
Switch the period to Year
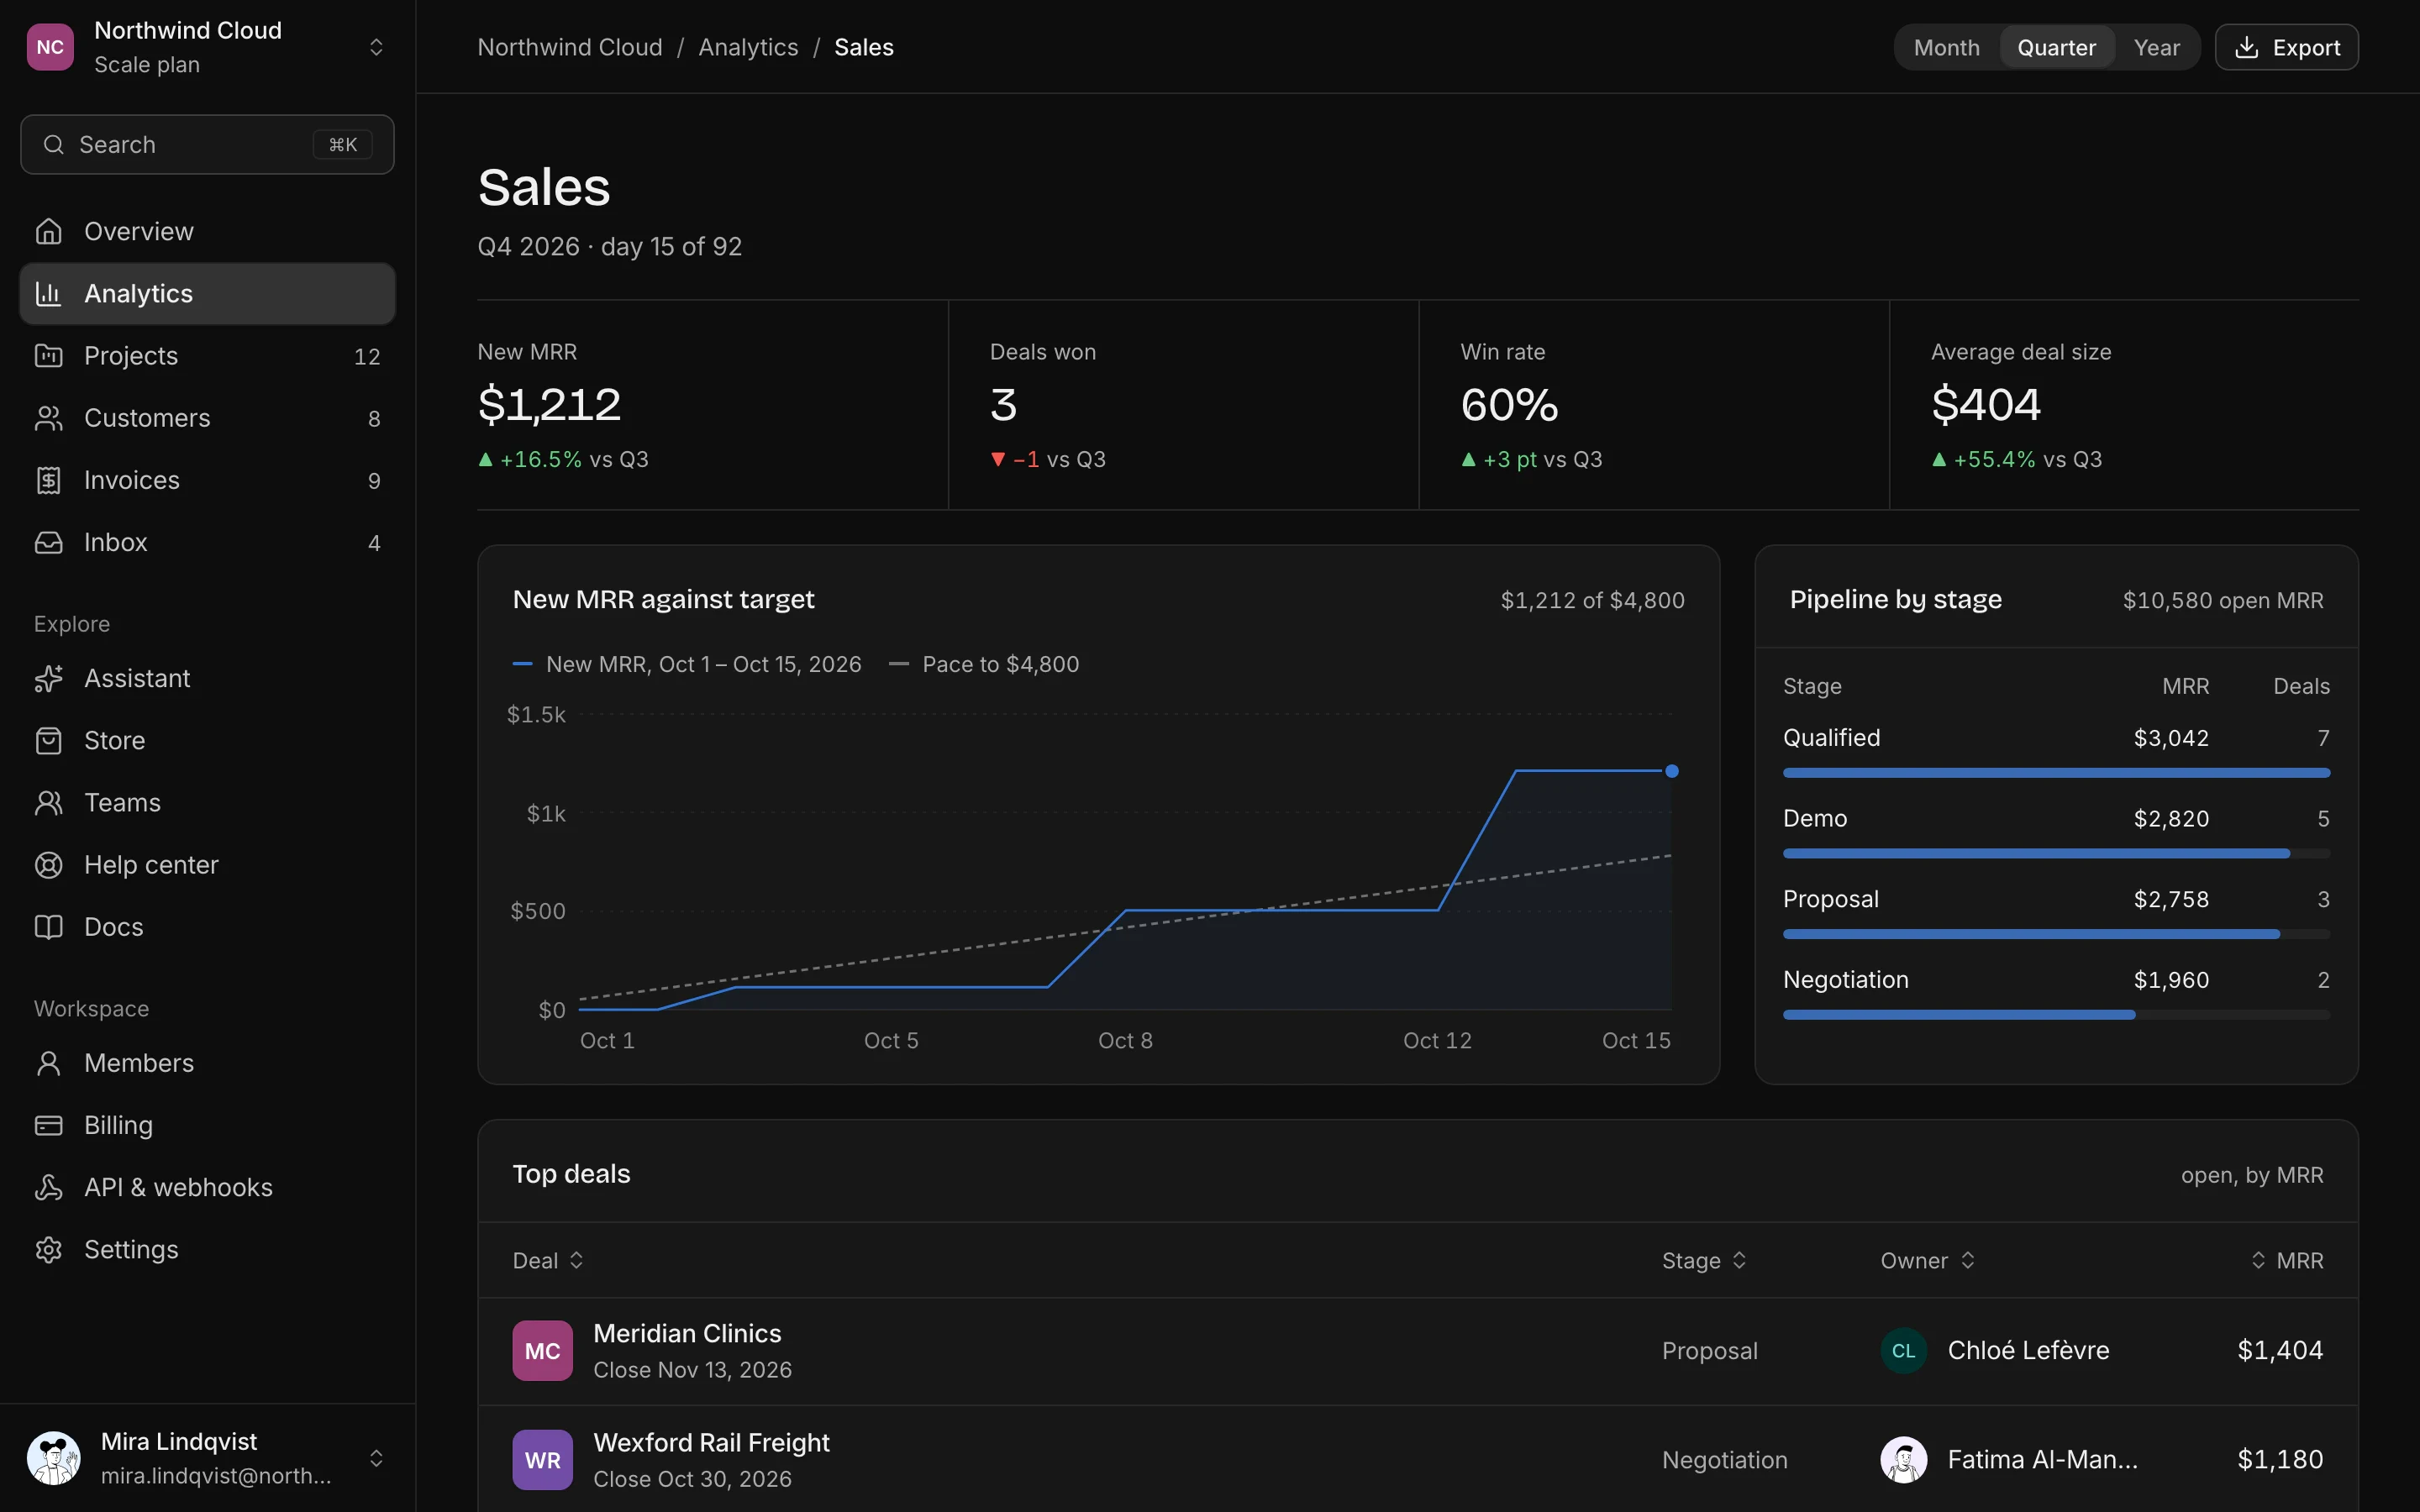click(2156, 47)
